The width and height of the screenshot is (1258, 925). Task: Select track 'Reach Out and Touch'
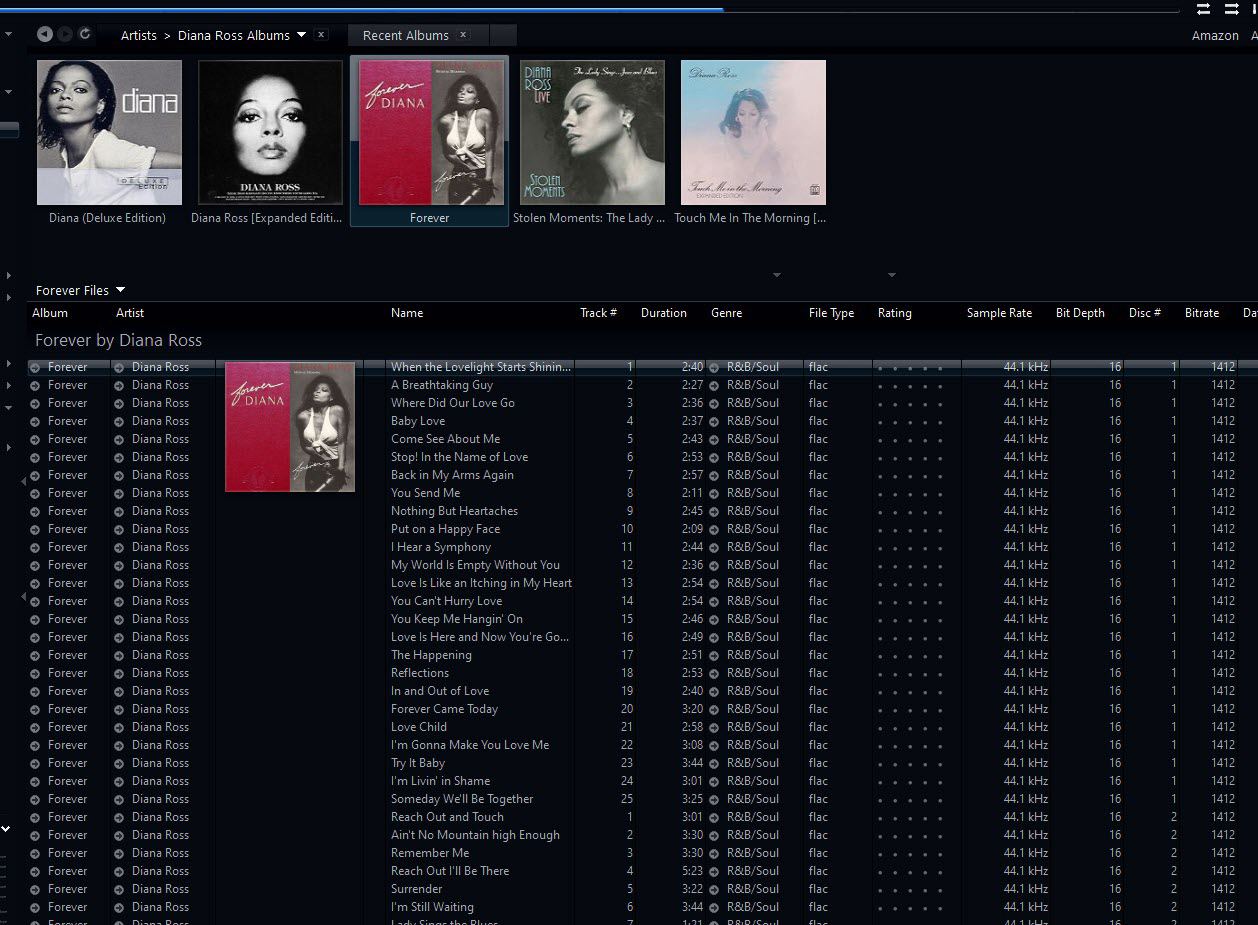pyautogui.click(x=447, y=817)
